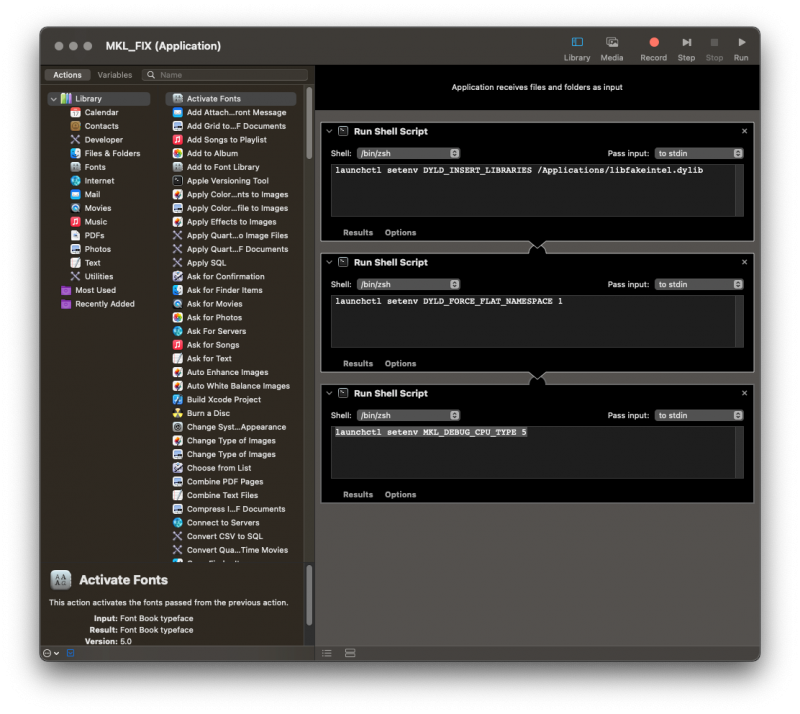Select Burn a Disc action

coord(208,413)
